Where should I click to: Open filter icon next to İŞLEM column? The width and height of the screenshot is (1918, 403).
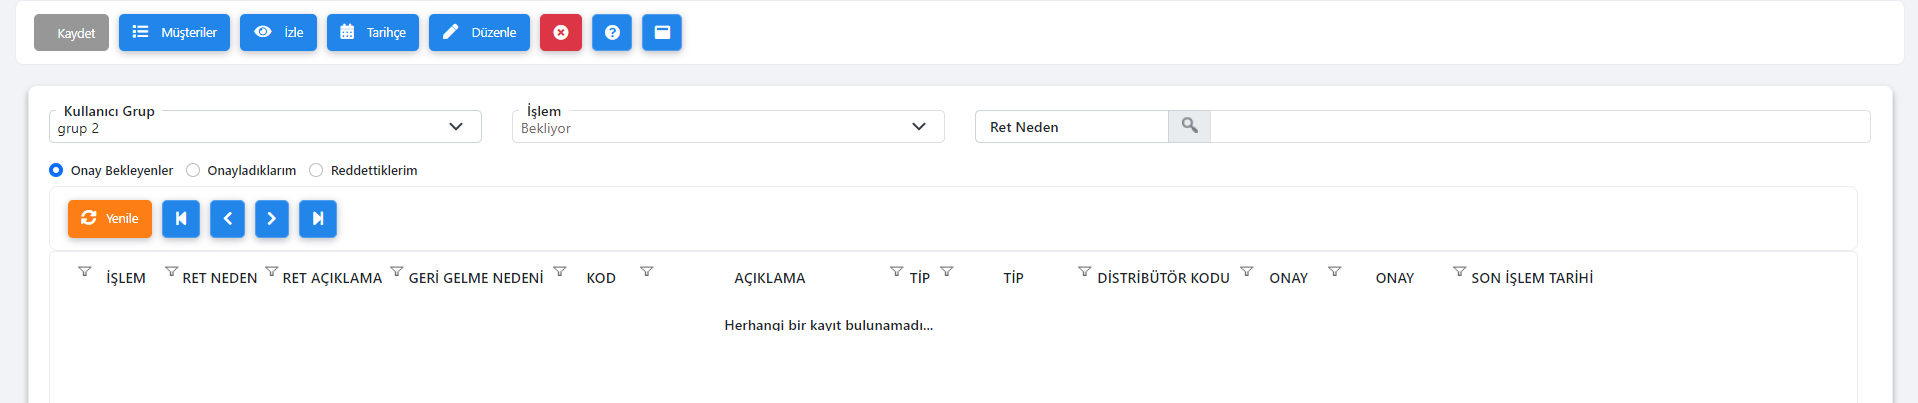point(85,272)
